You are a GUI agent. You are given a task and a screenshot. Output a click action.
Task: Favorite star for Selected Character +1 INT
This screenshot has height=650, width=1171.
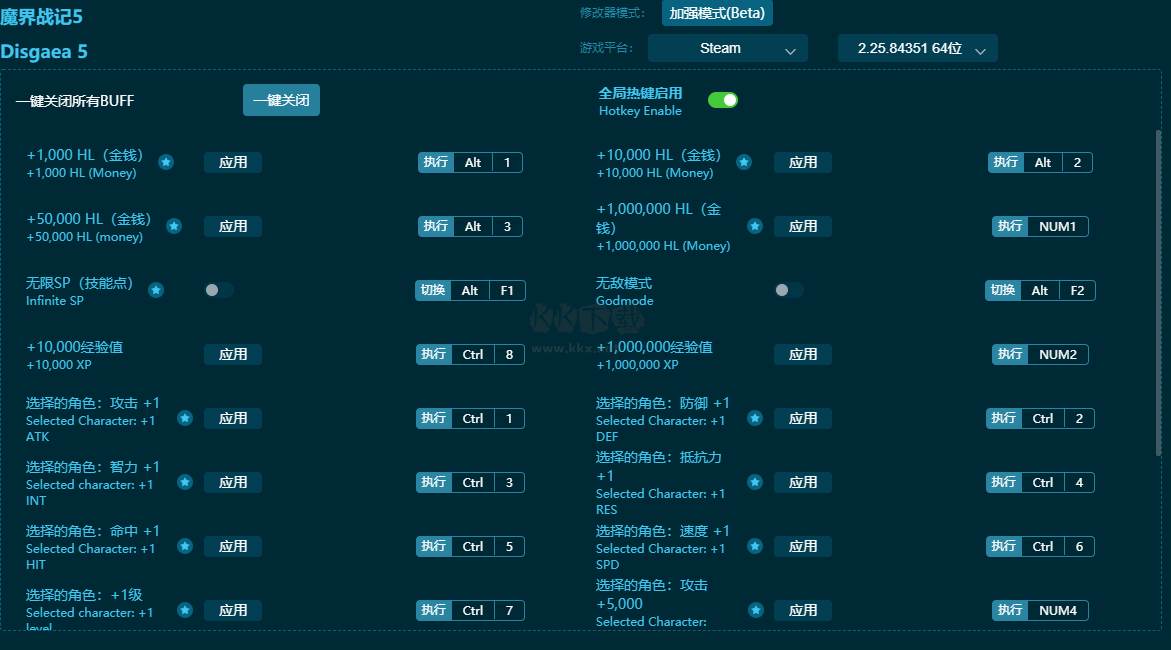(x=185, y=483)
